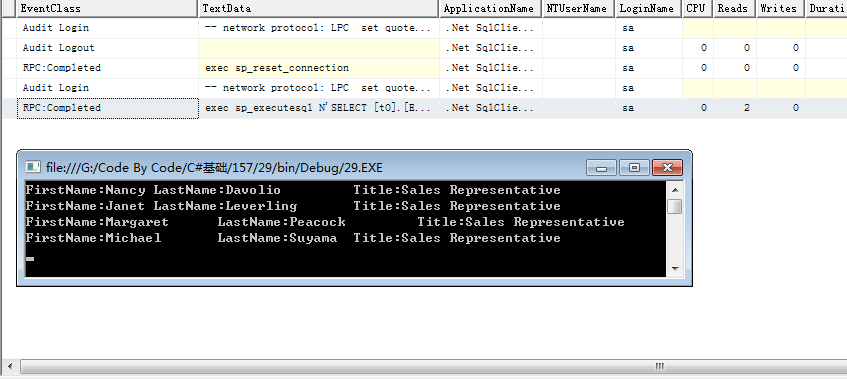Select the sp_reset_connection RPC:Completed row
Screen dimensions: 847x379
[424, 67]
